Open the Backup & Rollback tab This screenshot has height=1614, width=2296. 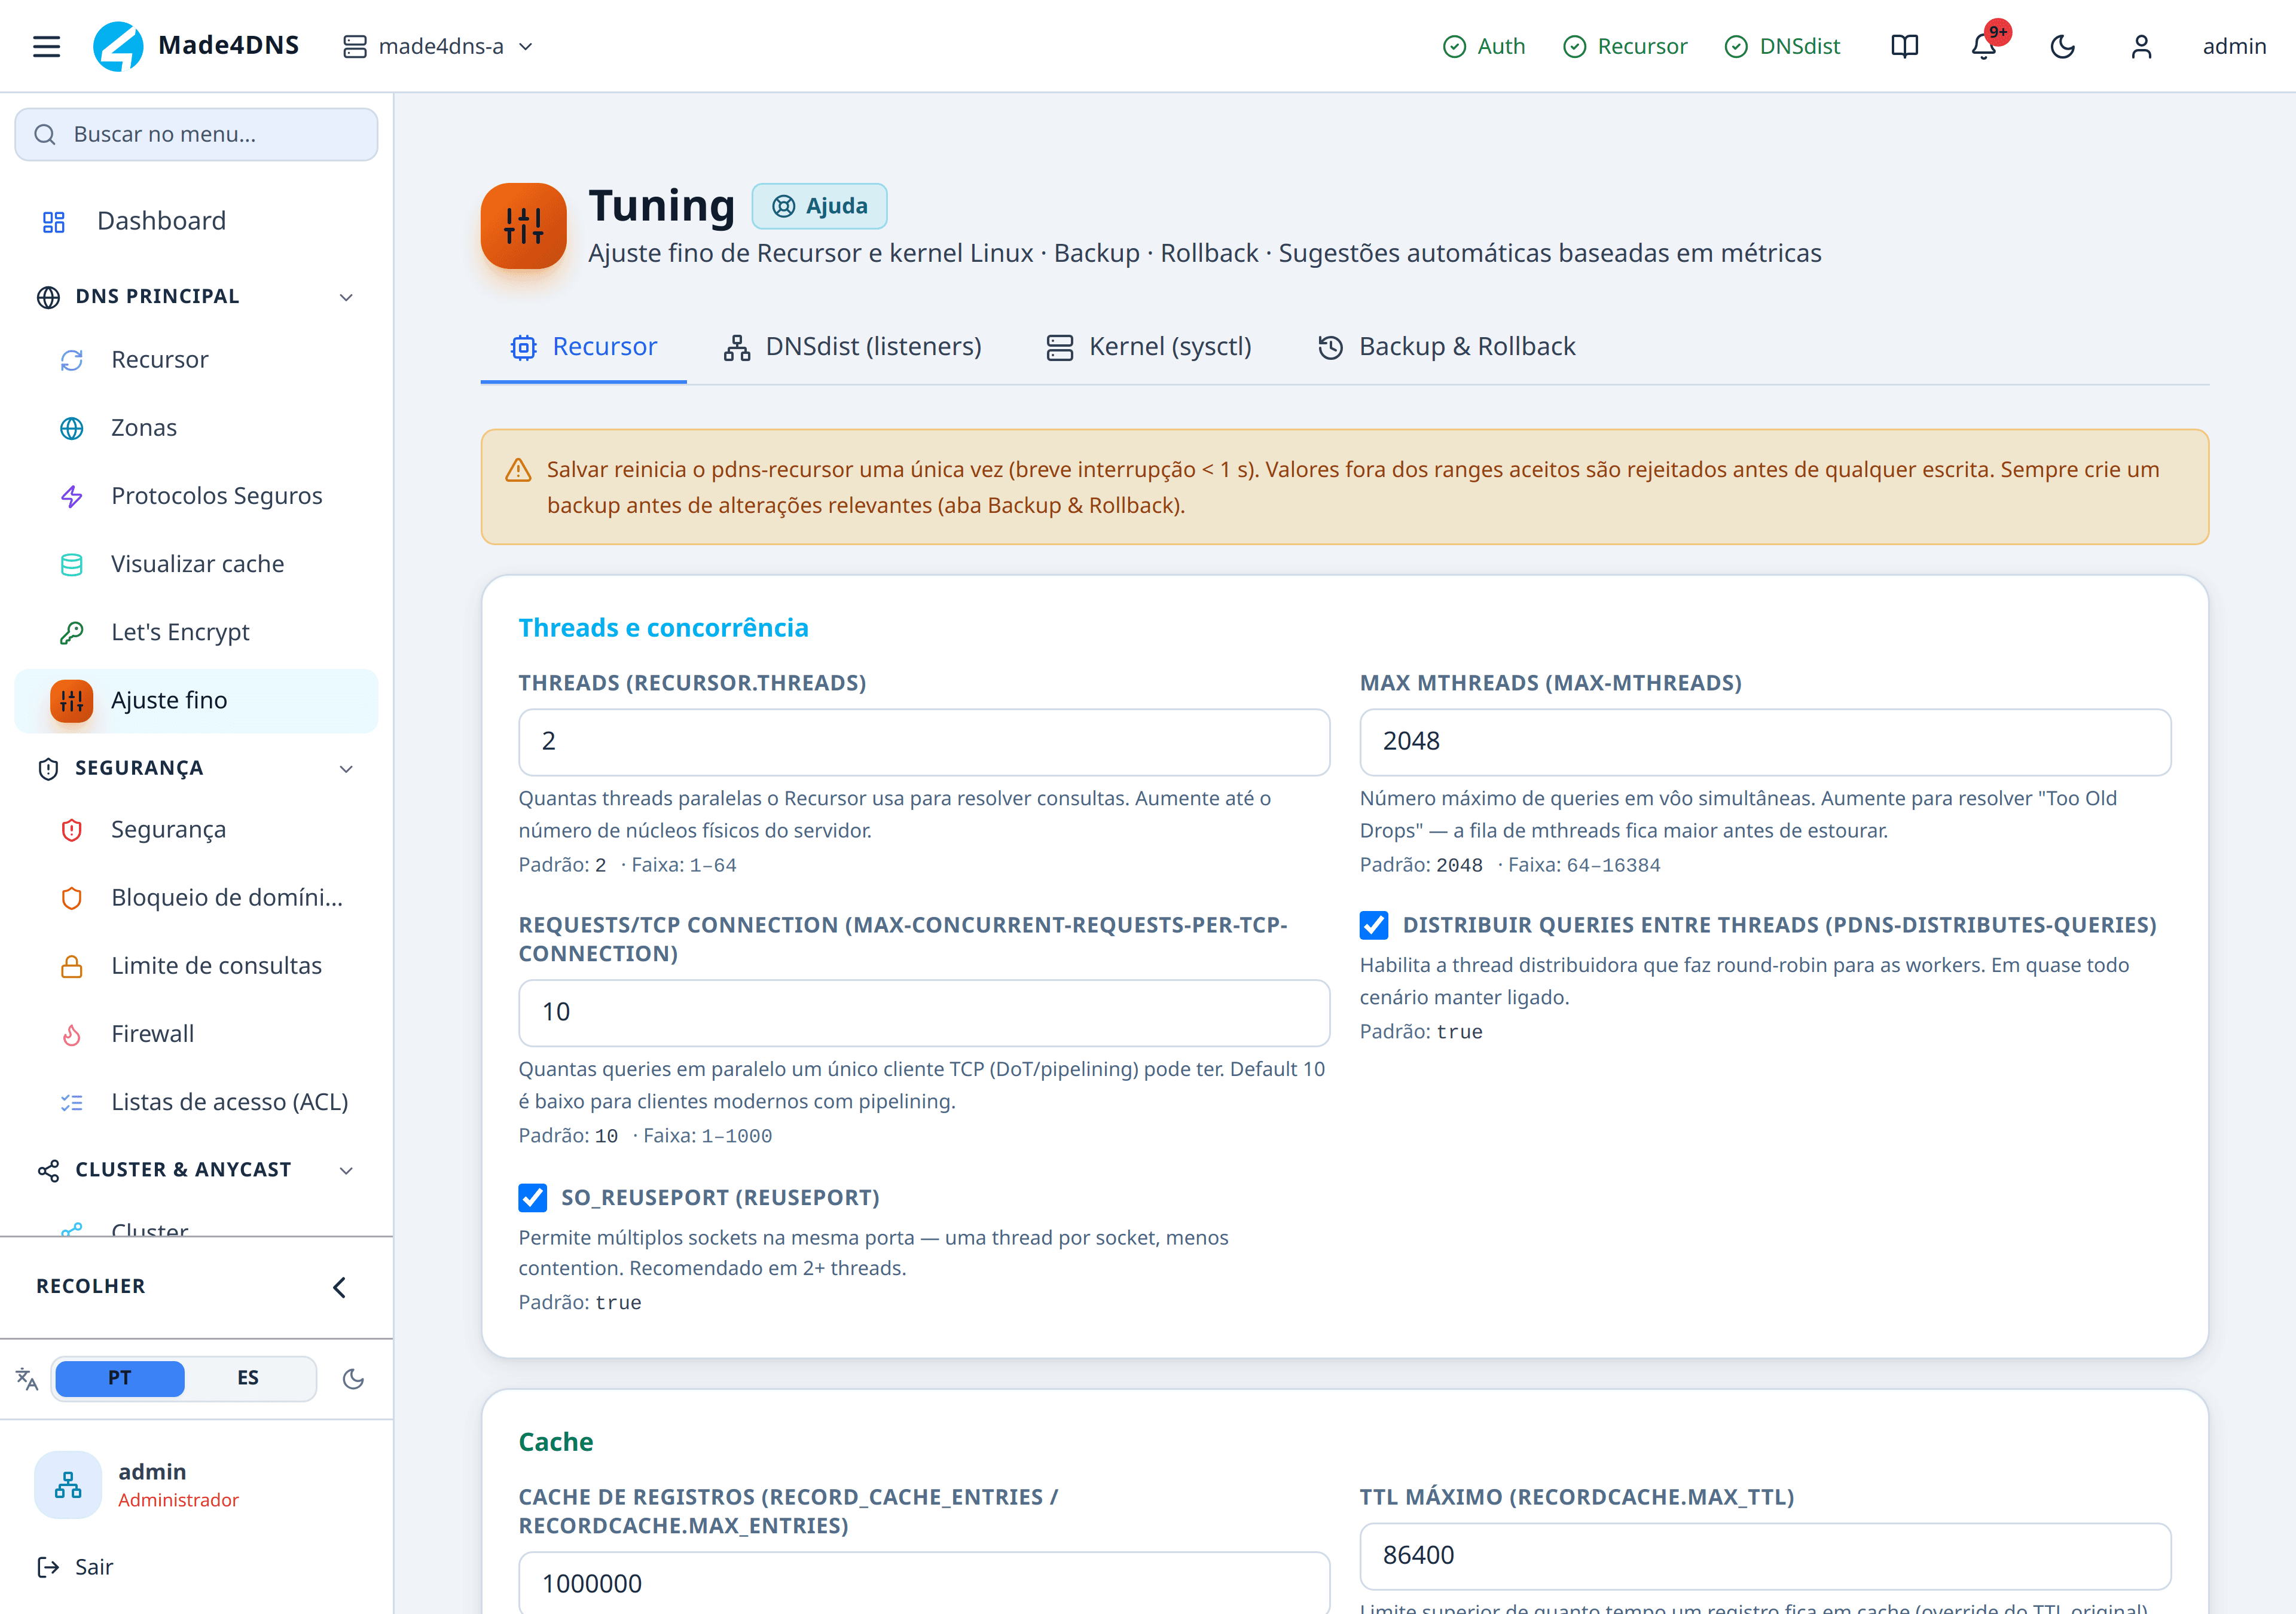1446,346
